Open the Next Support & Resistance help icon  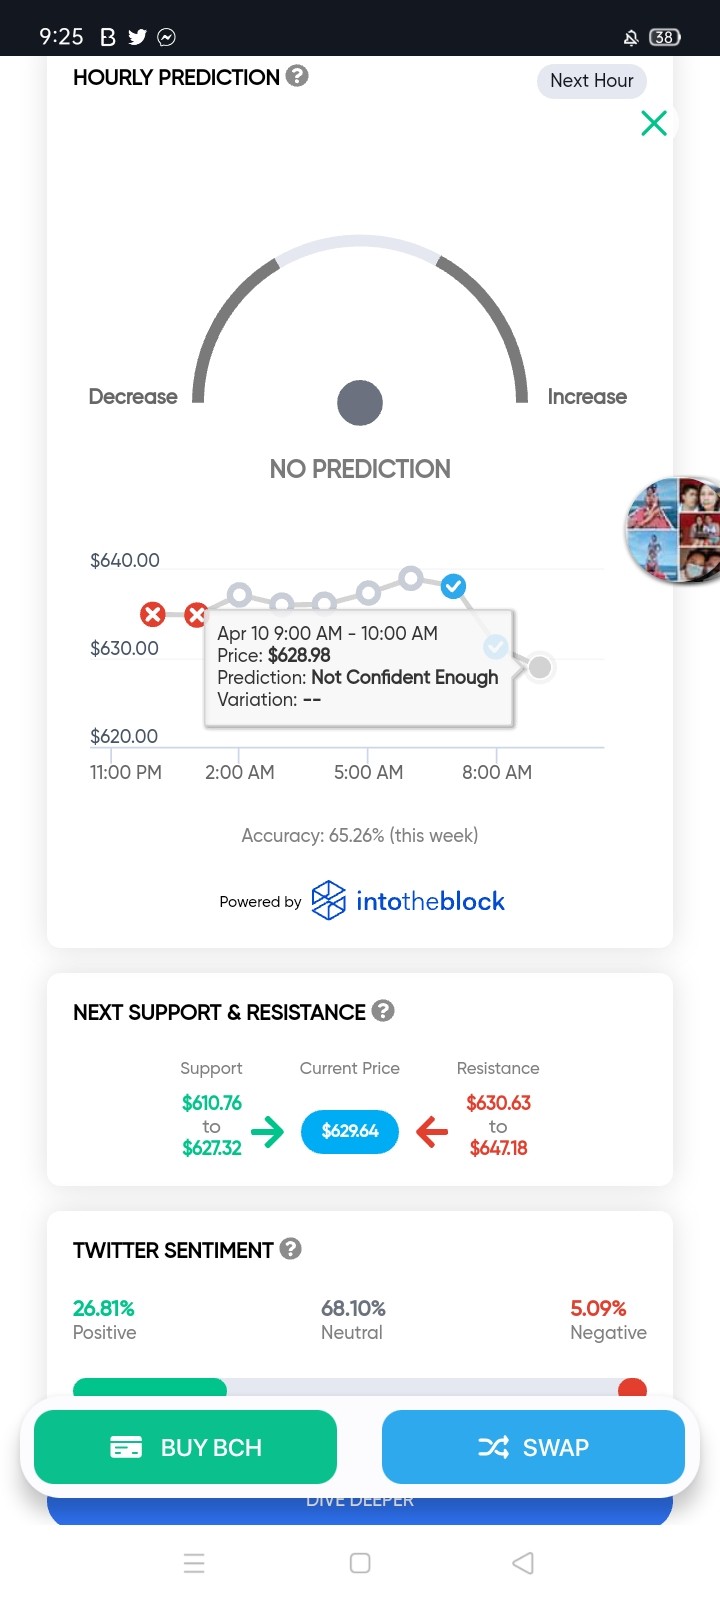[x=383, y=1011]
